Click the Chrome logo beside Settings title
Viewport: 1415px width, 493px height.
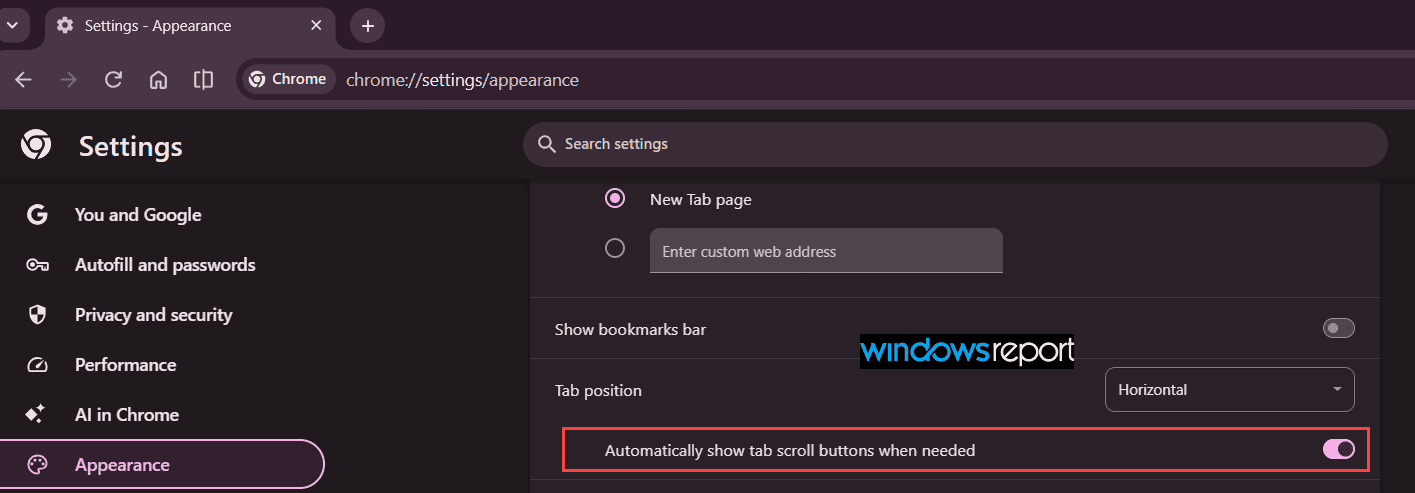36,146
